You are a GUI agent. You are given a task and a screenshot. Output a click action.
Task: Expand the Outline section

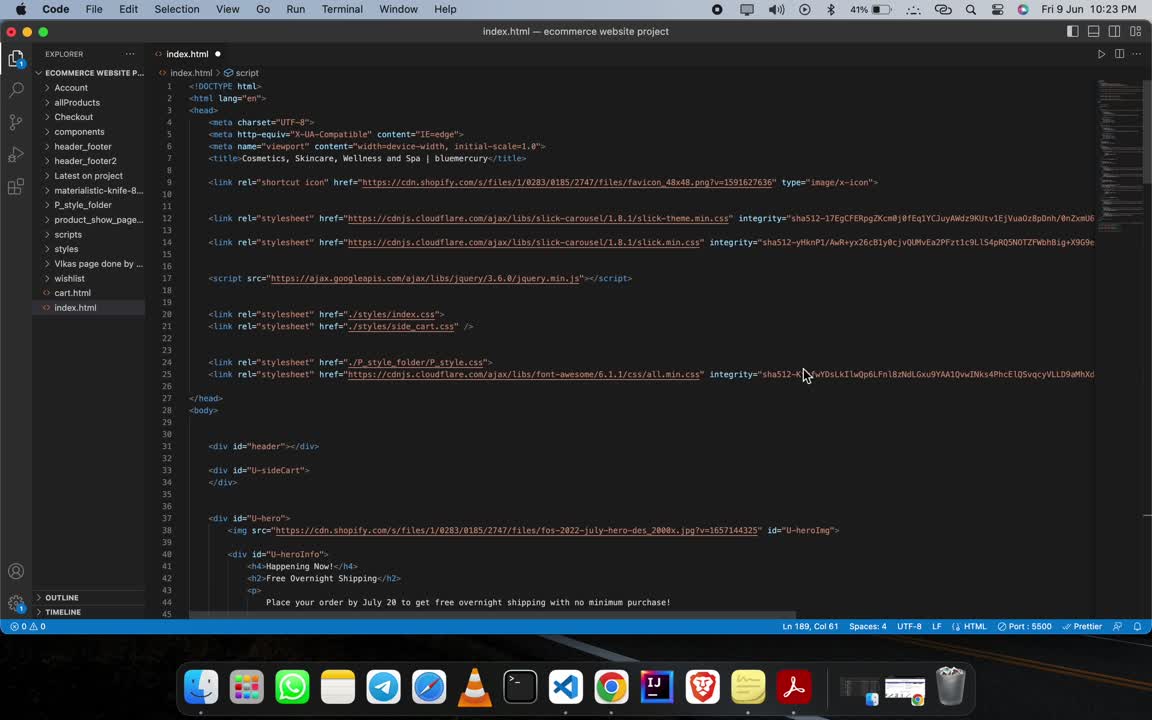[x=62, y=598]
